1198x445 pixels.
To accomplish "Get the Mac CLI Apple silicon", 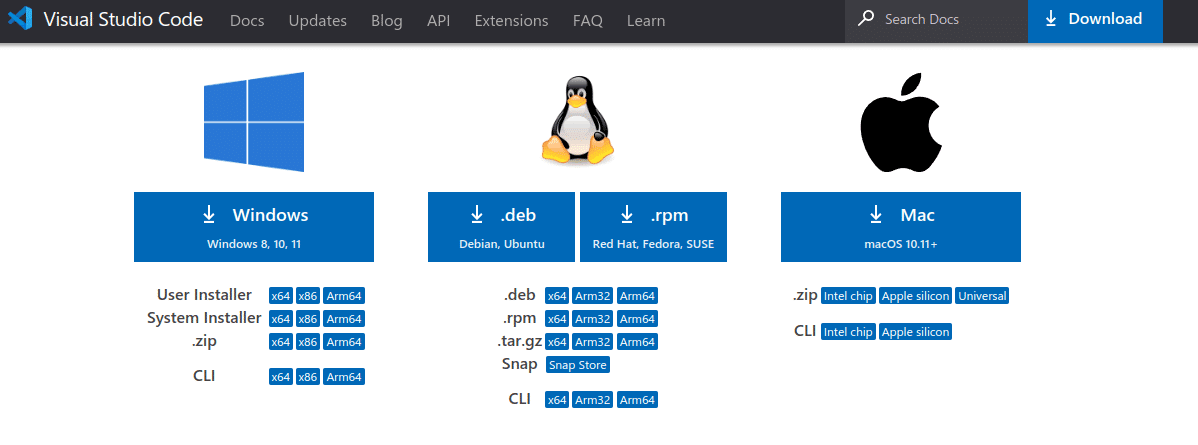I will (x=915, y=332).
